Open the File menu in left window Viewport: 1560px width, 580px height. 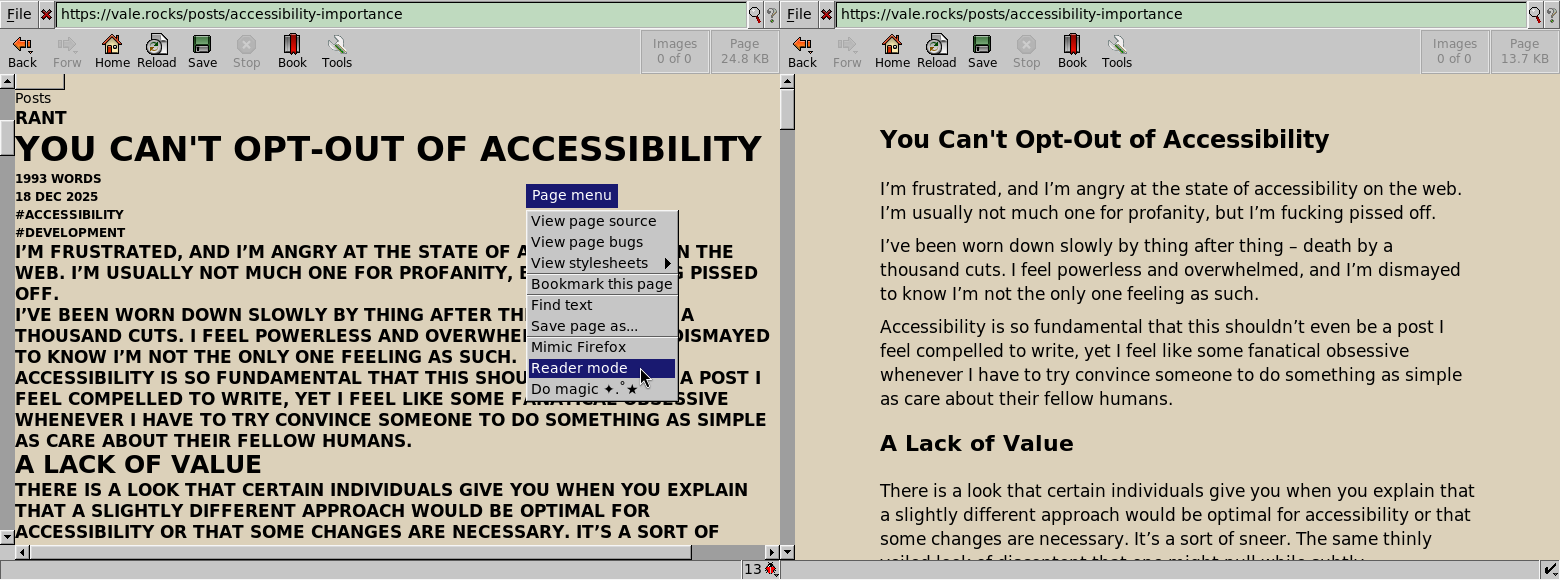19,14
